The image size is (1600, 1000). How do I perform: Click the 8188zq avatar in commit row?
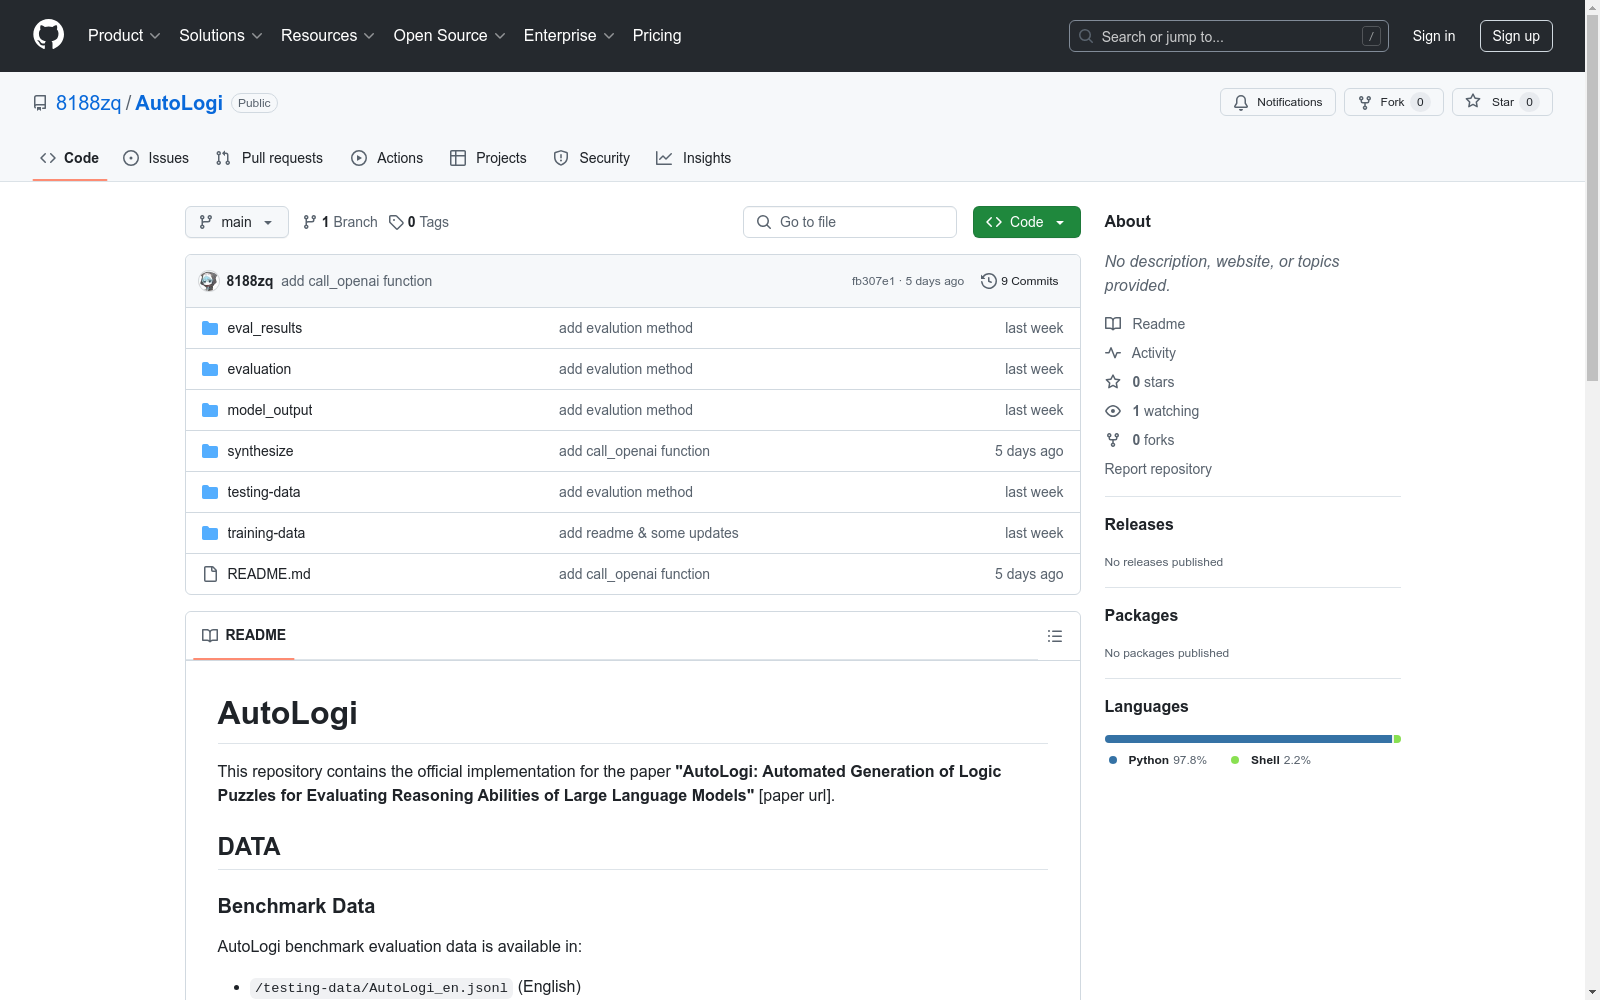208,281
